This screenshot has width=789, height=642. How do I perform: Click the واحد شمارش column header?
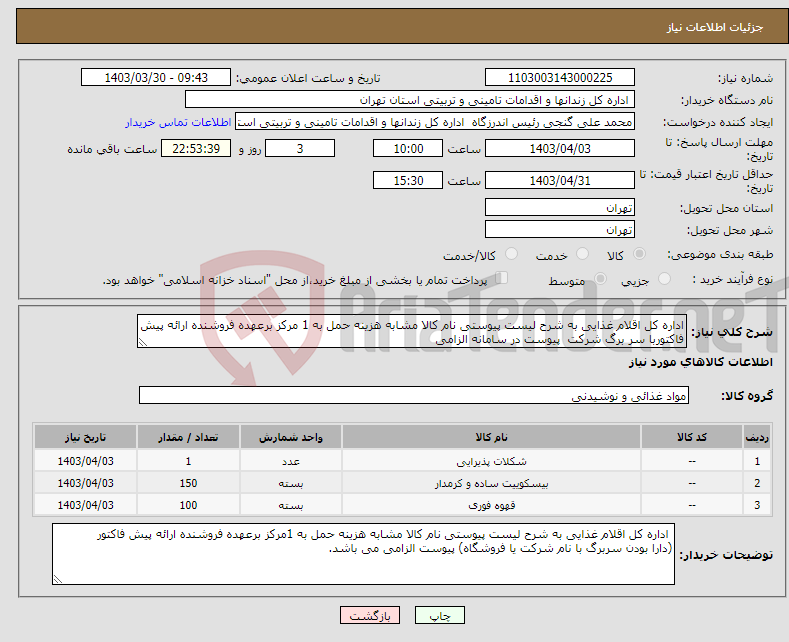291,437
